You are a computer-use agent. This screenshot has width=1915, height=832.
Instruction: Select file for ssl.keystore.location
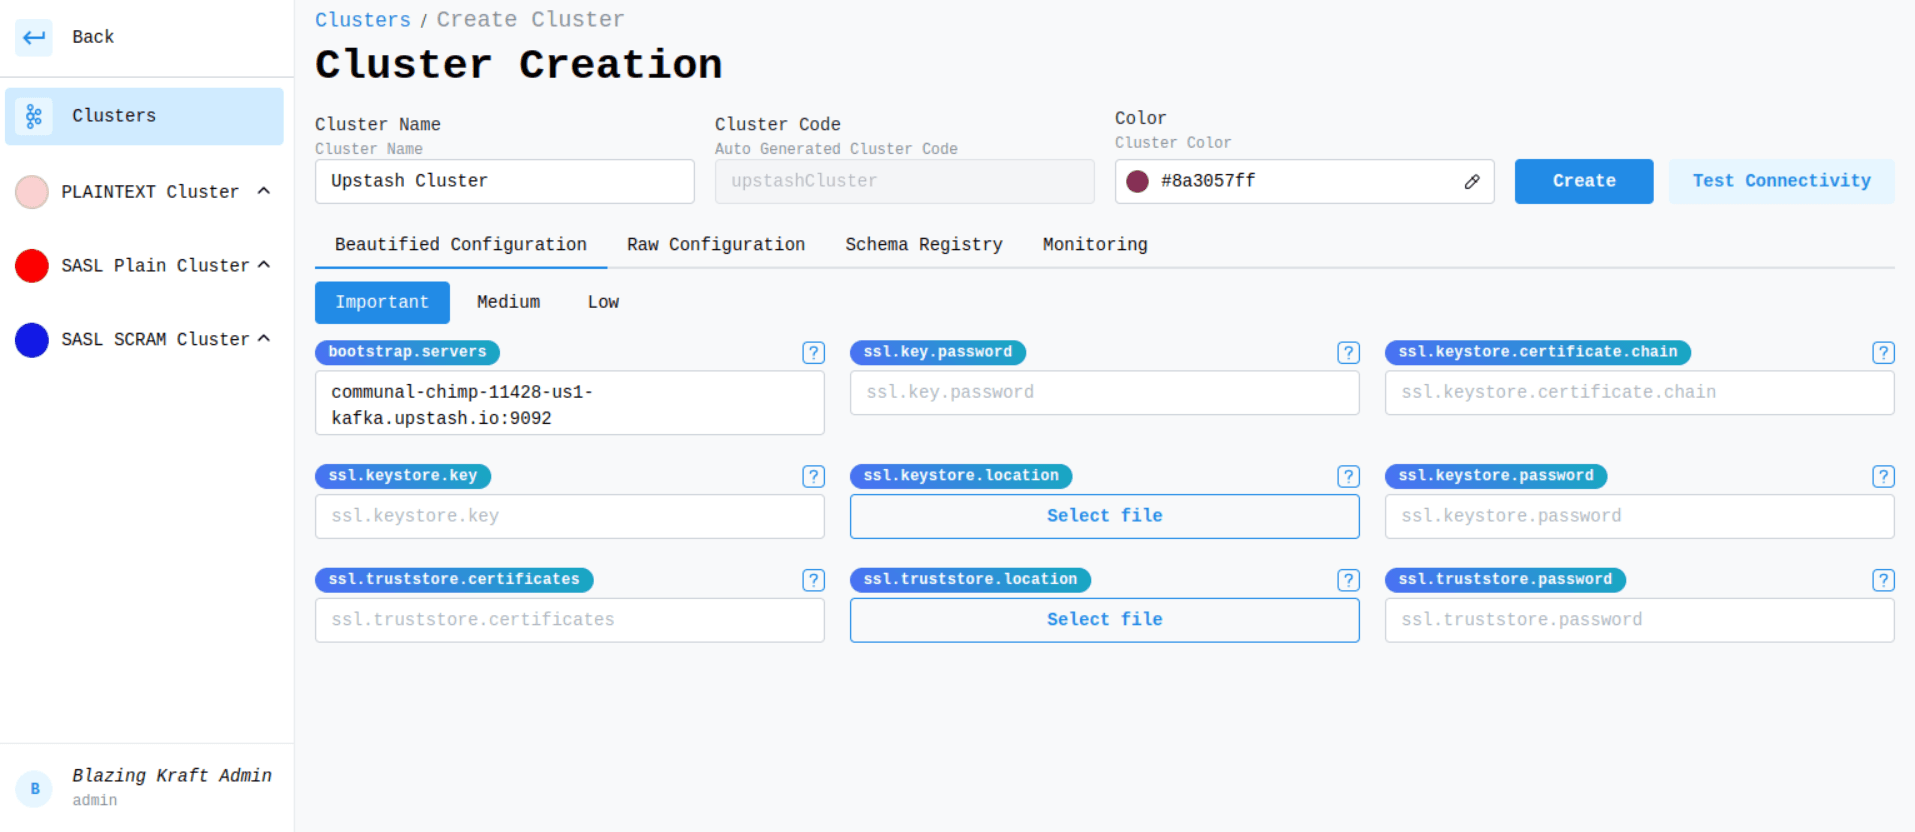click(1104, 516)
